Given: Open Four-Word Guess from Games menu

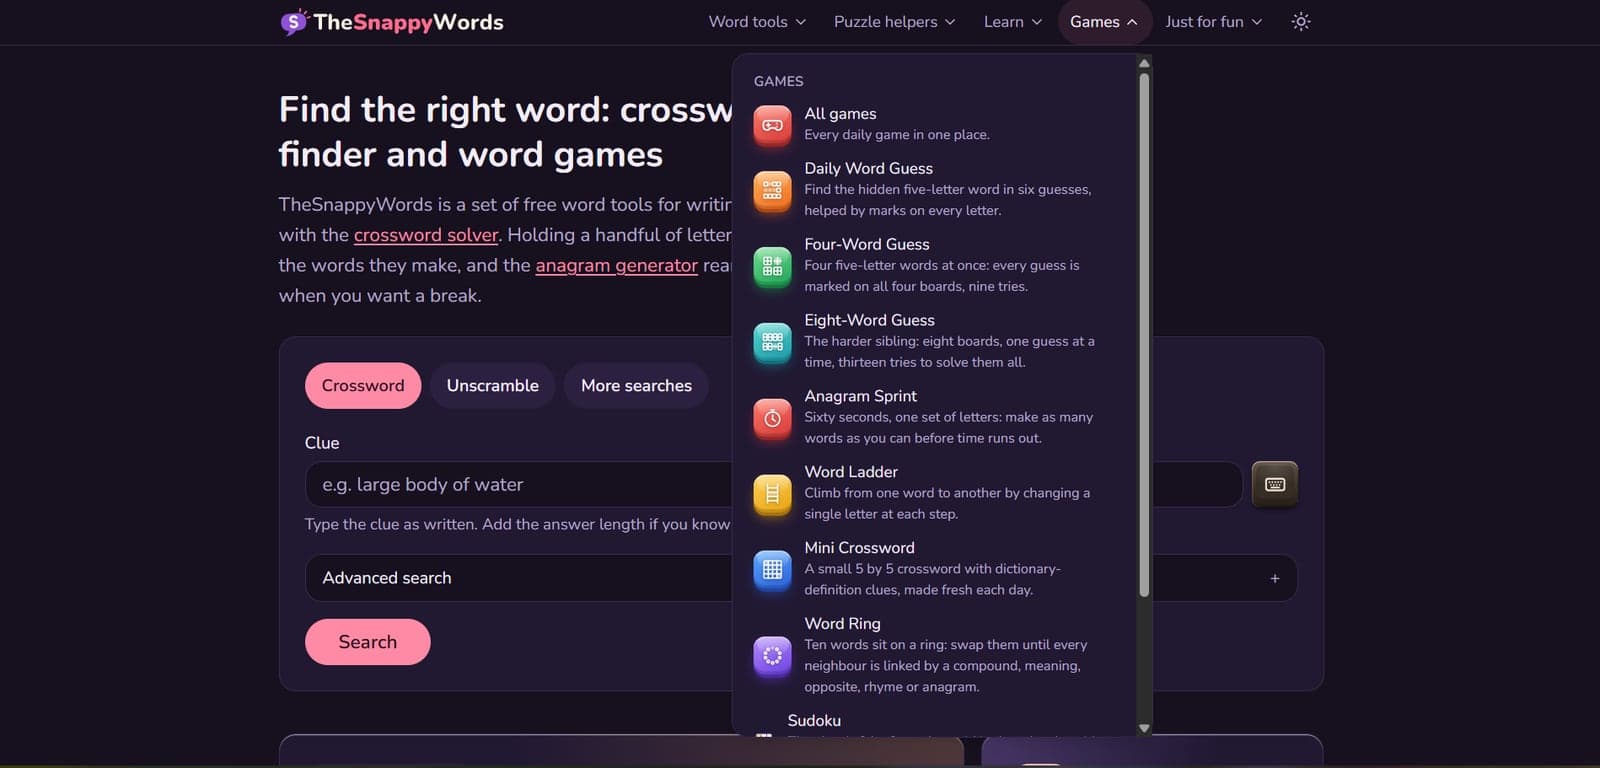Looking at the screenshot, I should click(935, 265).
